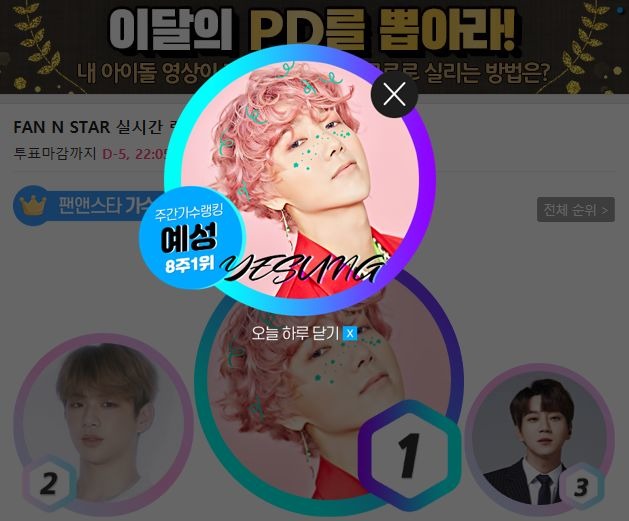This screenshot has height=521, width=629.
Task: Click the gold crown icon
Action: tap(33, 205)
